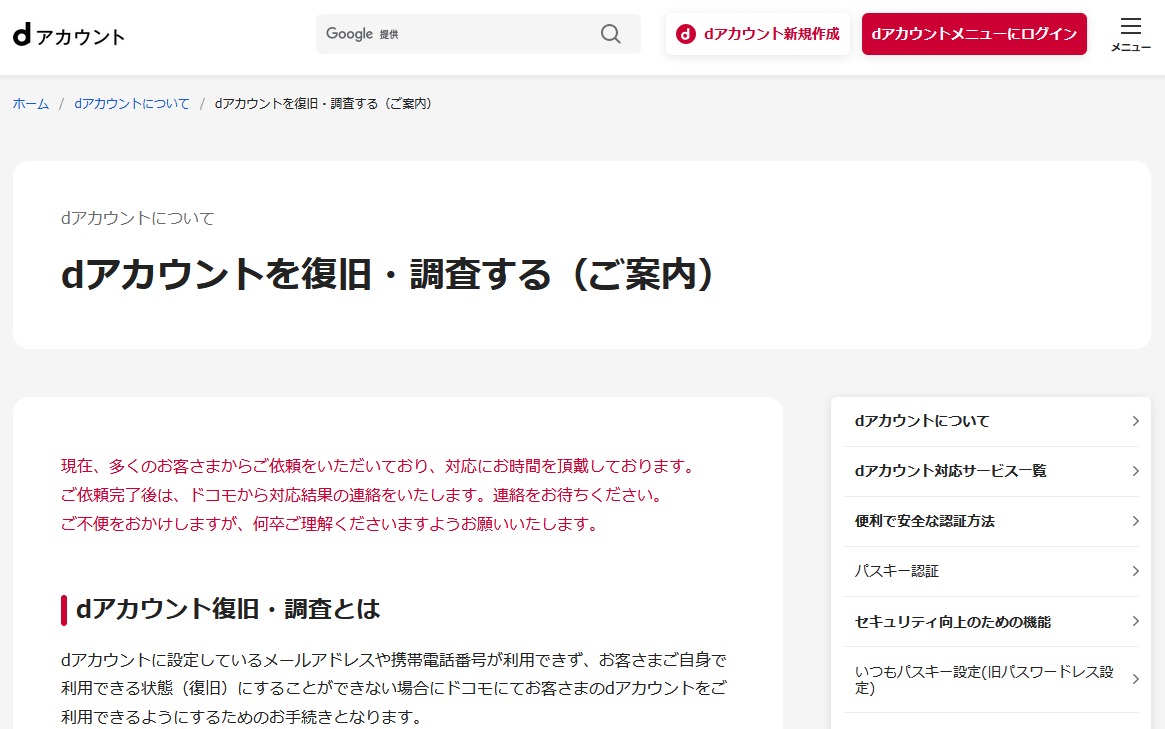
Task: Open the いつもパスキー設定 sidebar item
Action: [x=990, y=679]
